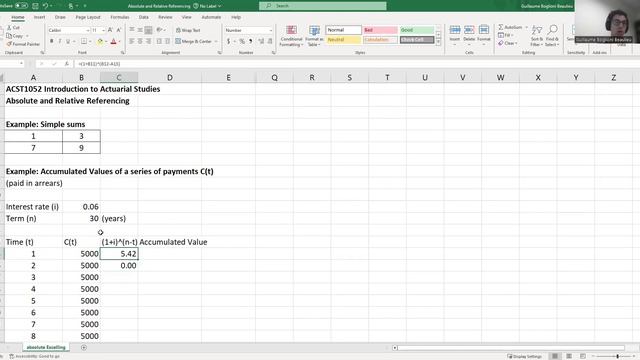Select the absolute sheet tab at bottom
The image size is (640, 360).
[46, 347]
